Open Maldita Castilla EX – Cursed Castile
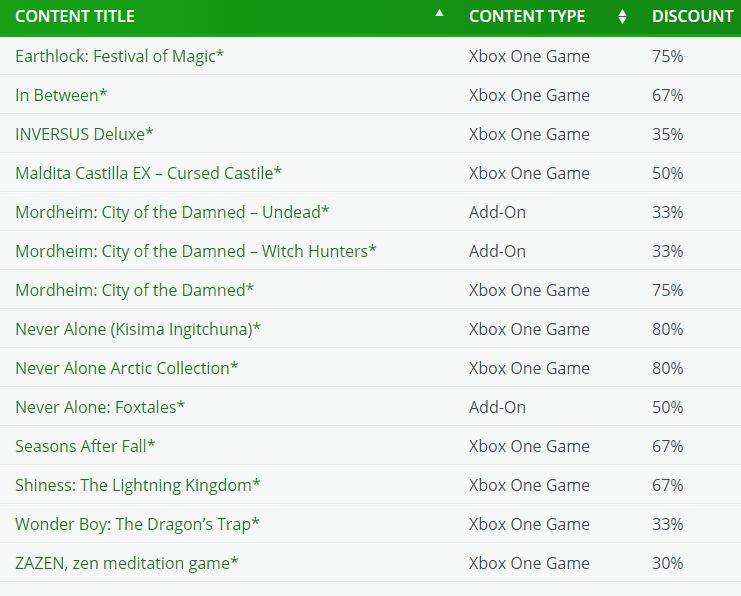Image resolution: width=741 pixels, height=596 pixels. (x=148, y=173)
